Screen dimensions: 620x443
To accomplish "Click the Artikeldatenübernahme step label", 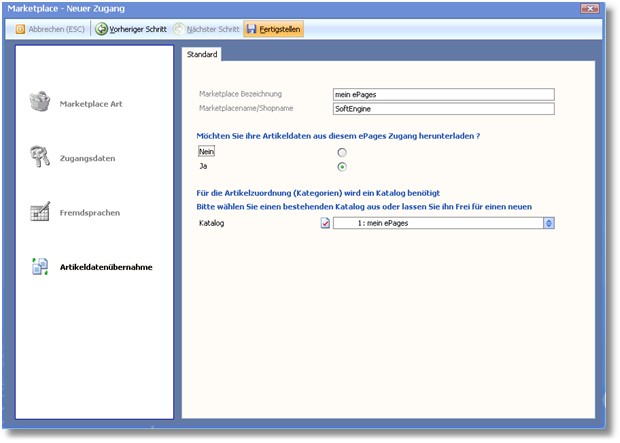I will click(x=106, y=268).
